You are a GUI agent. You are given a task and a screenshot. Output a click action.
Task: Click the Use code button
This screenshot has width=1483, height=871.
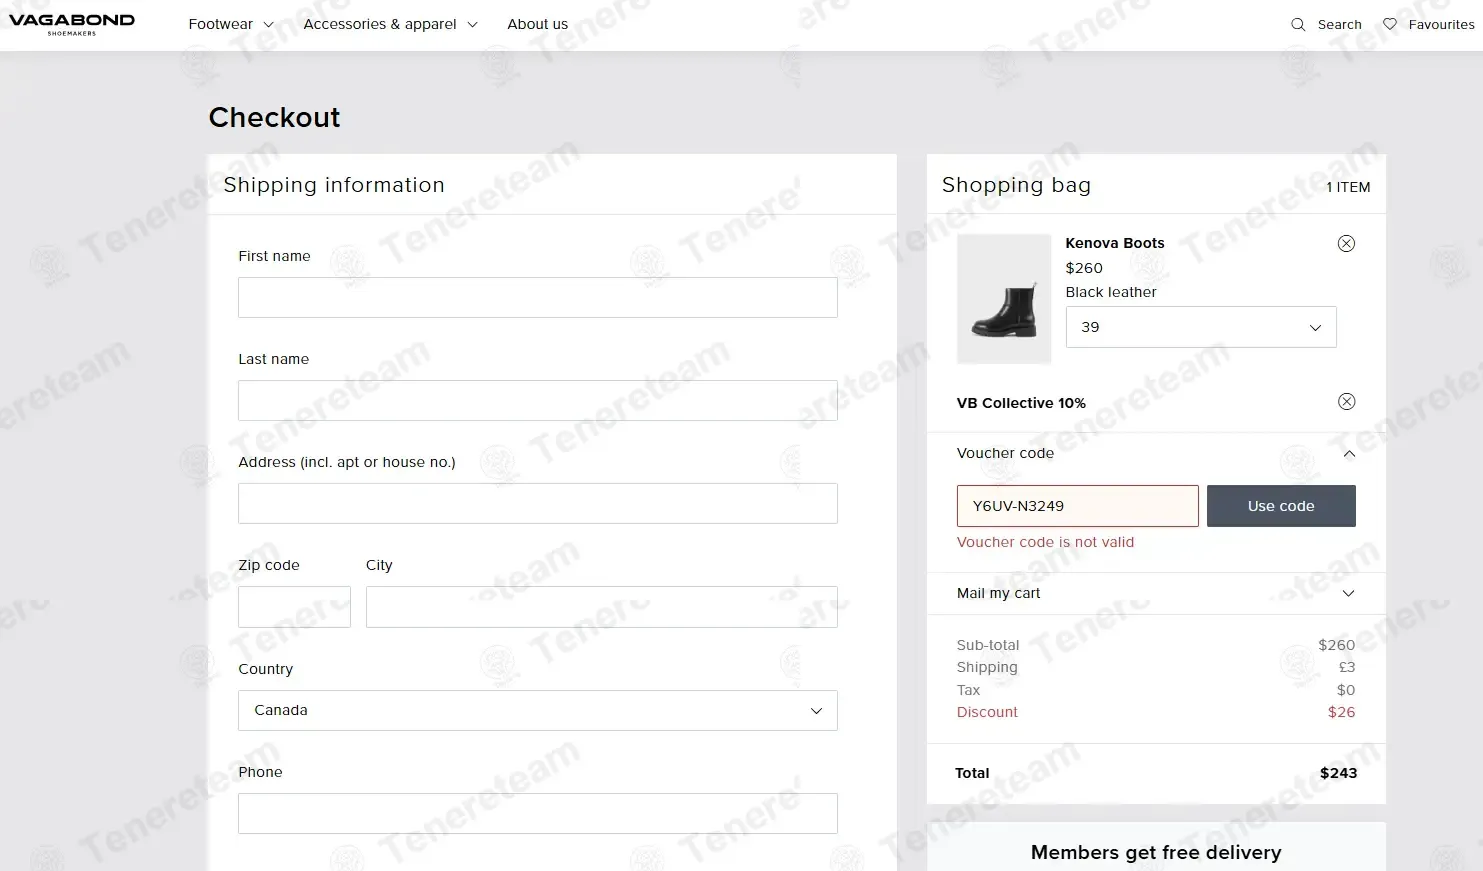[x=1281, y=506]
